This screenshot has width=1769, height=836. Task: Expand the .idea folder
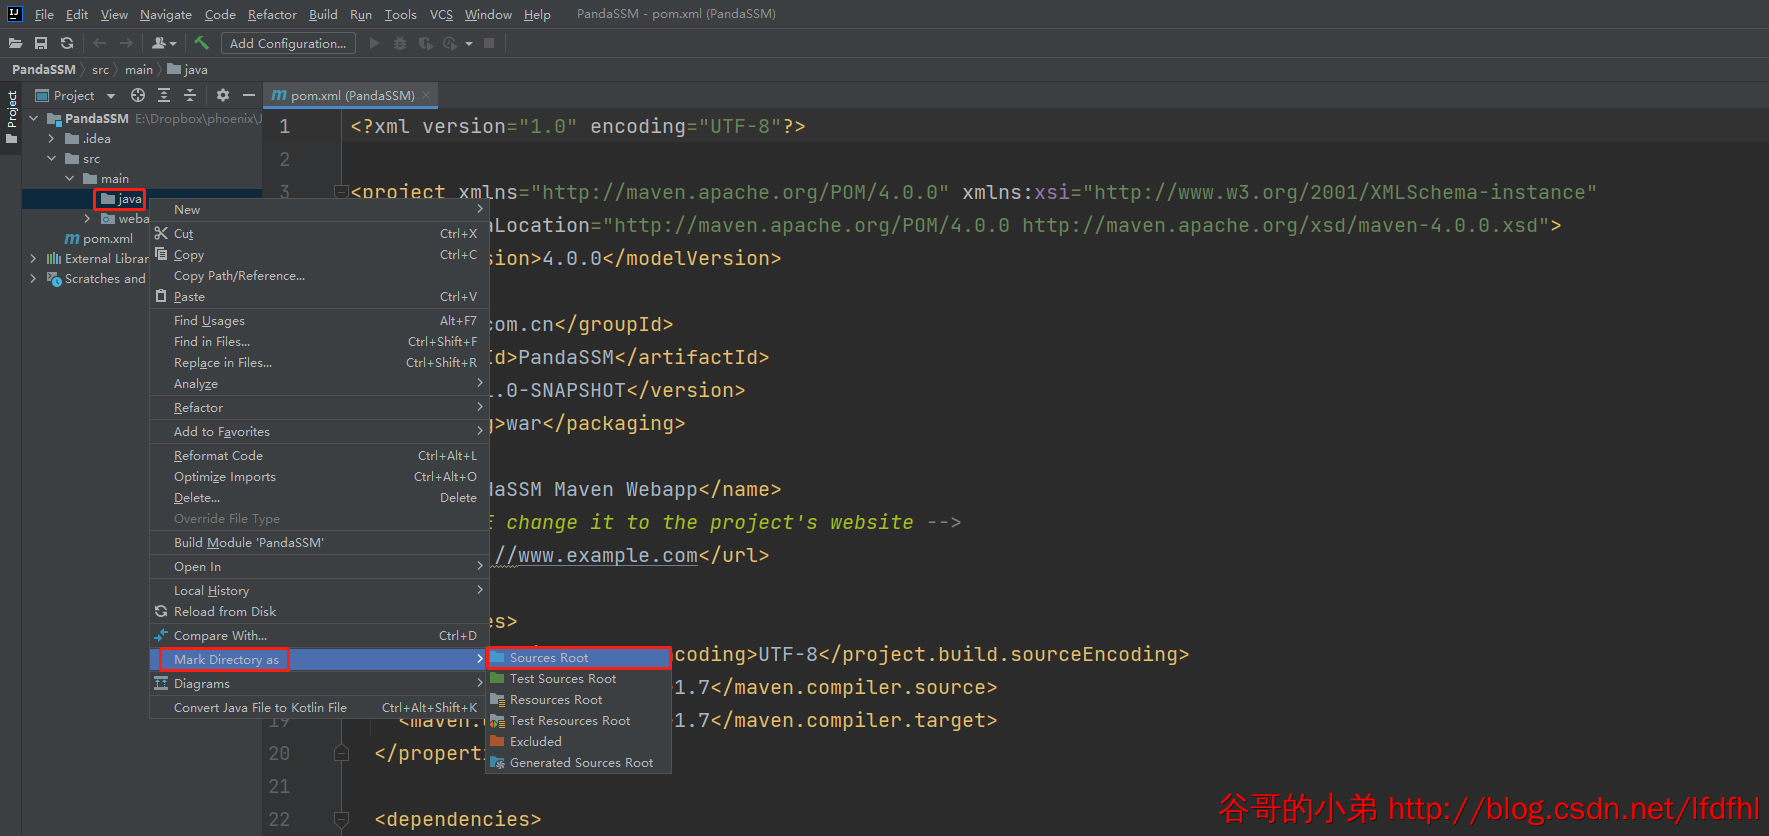click(x=52, y=138)
